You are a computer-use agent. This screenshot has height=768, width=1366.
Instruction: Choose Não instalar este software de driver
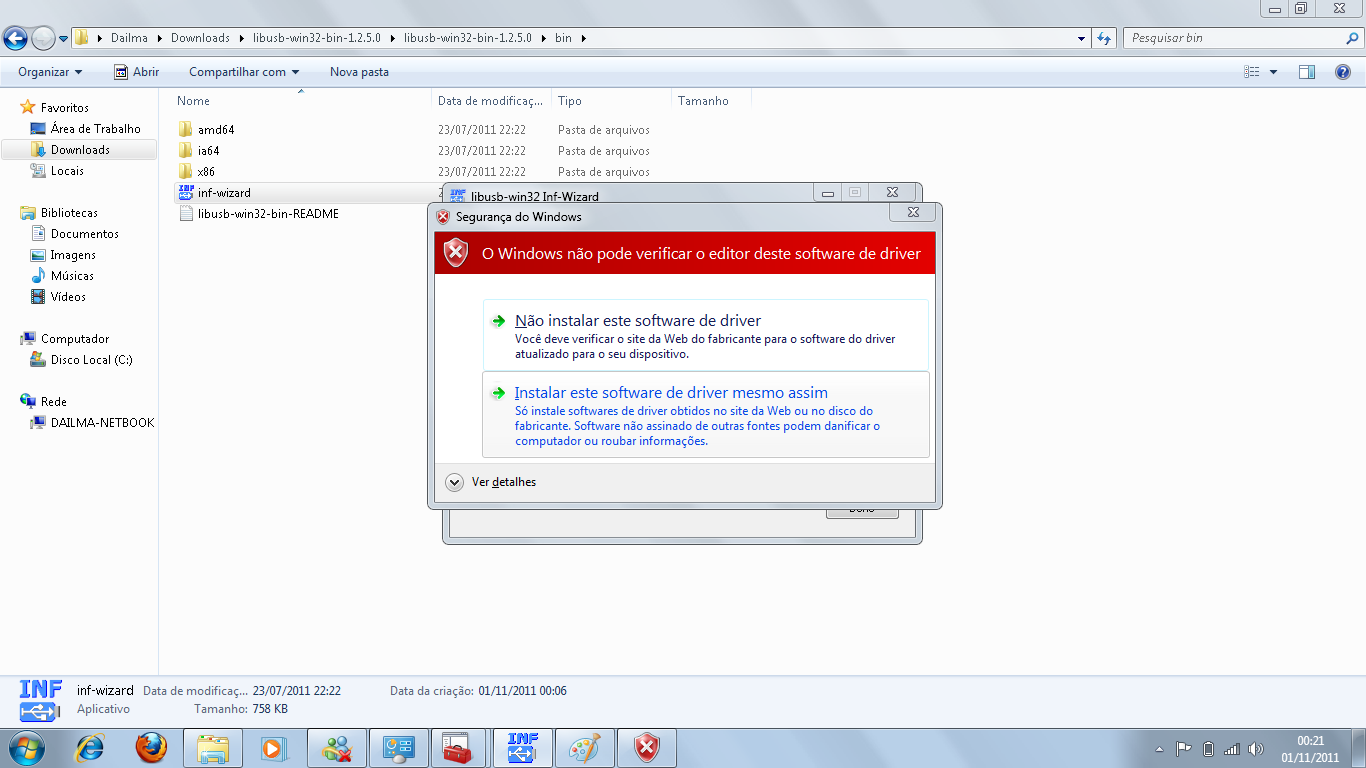coord(705,335)
